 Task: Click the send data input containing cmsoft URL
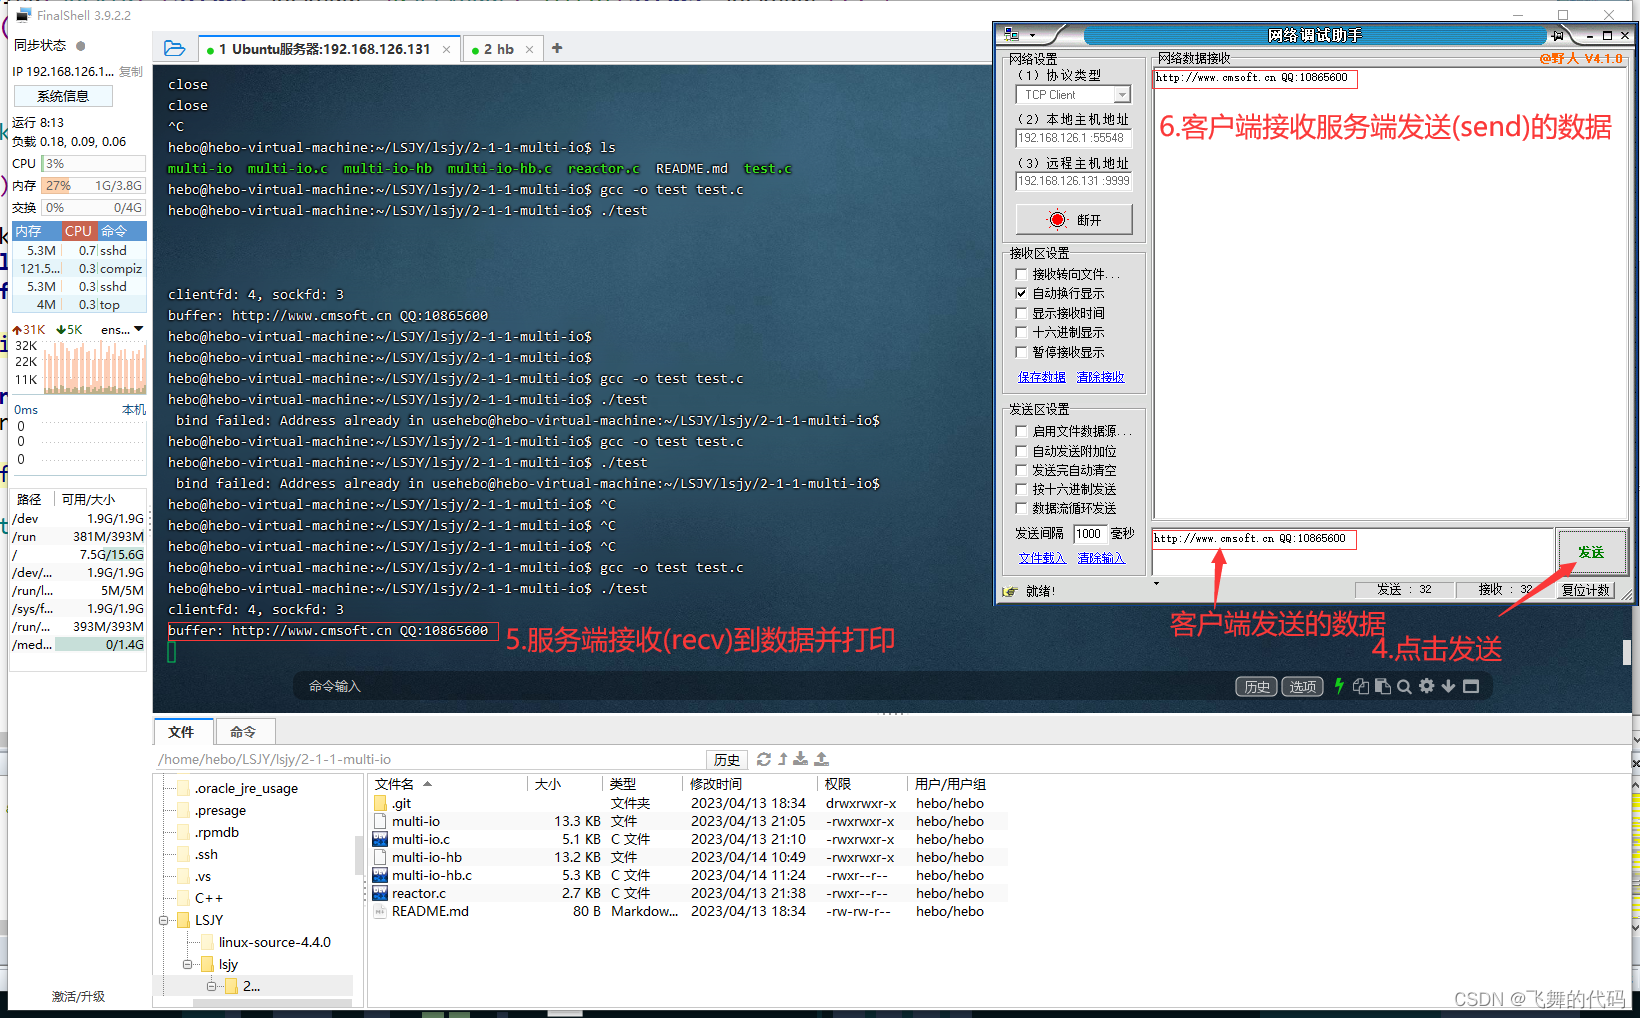click(x=1255, y=540)
